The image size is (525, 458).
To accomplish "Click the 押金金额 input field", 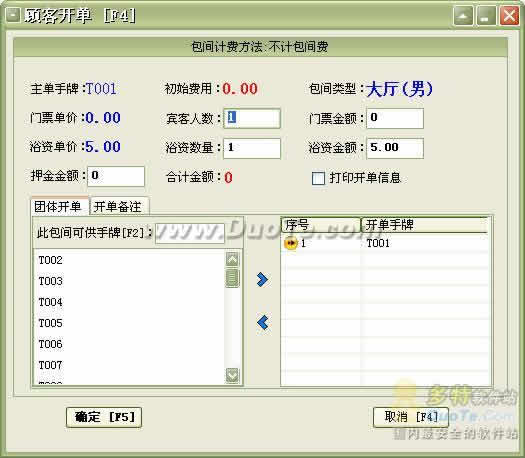I will pos(116,176).
